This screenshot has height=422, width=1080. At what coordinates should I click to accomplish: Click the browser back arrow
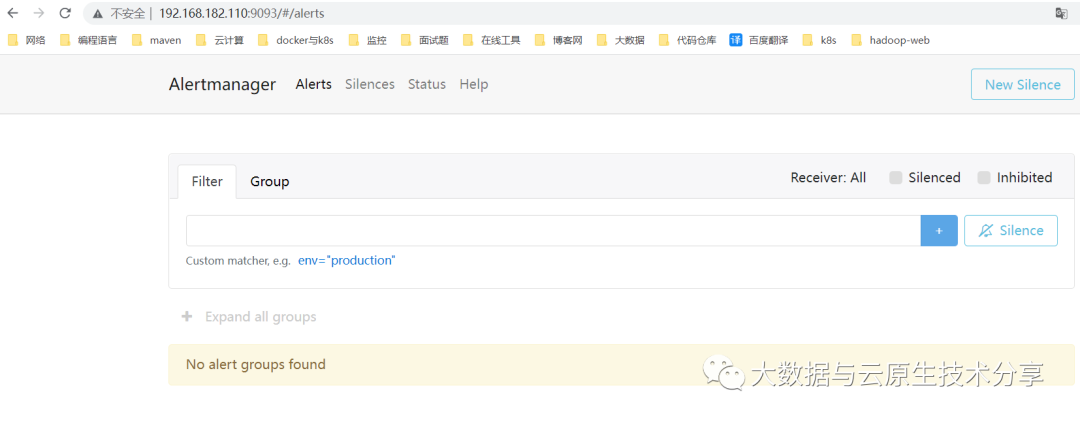coord(13,14)
